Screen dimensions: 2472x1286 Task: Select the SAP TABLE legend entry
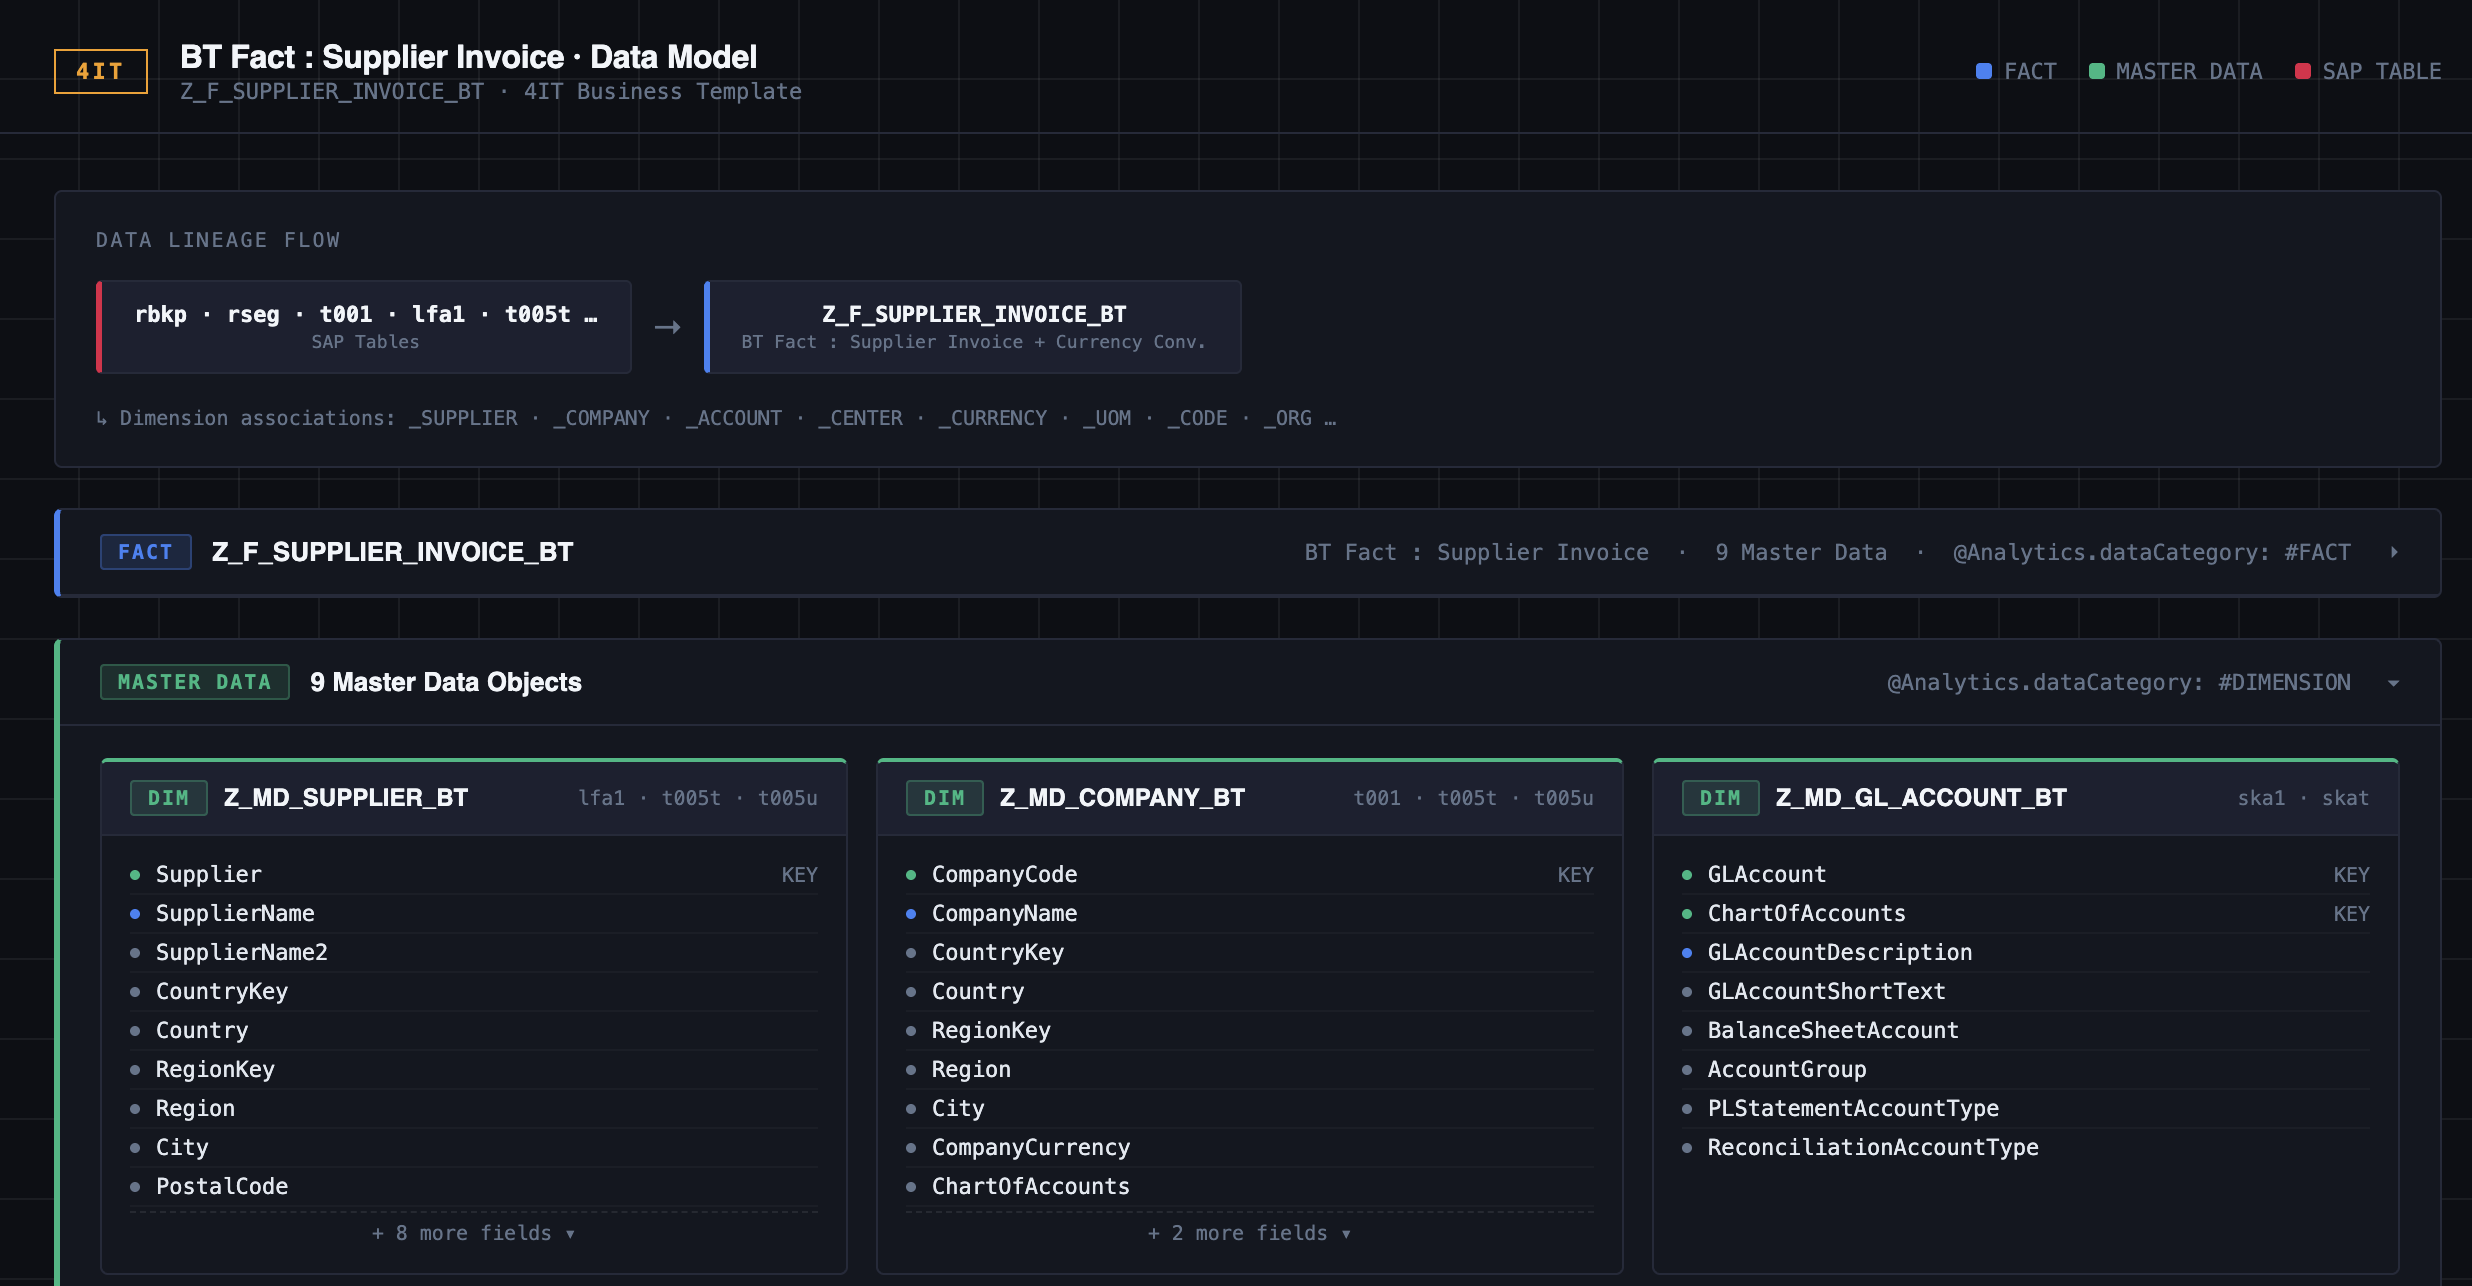(2383, 71)
